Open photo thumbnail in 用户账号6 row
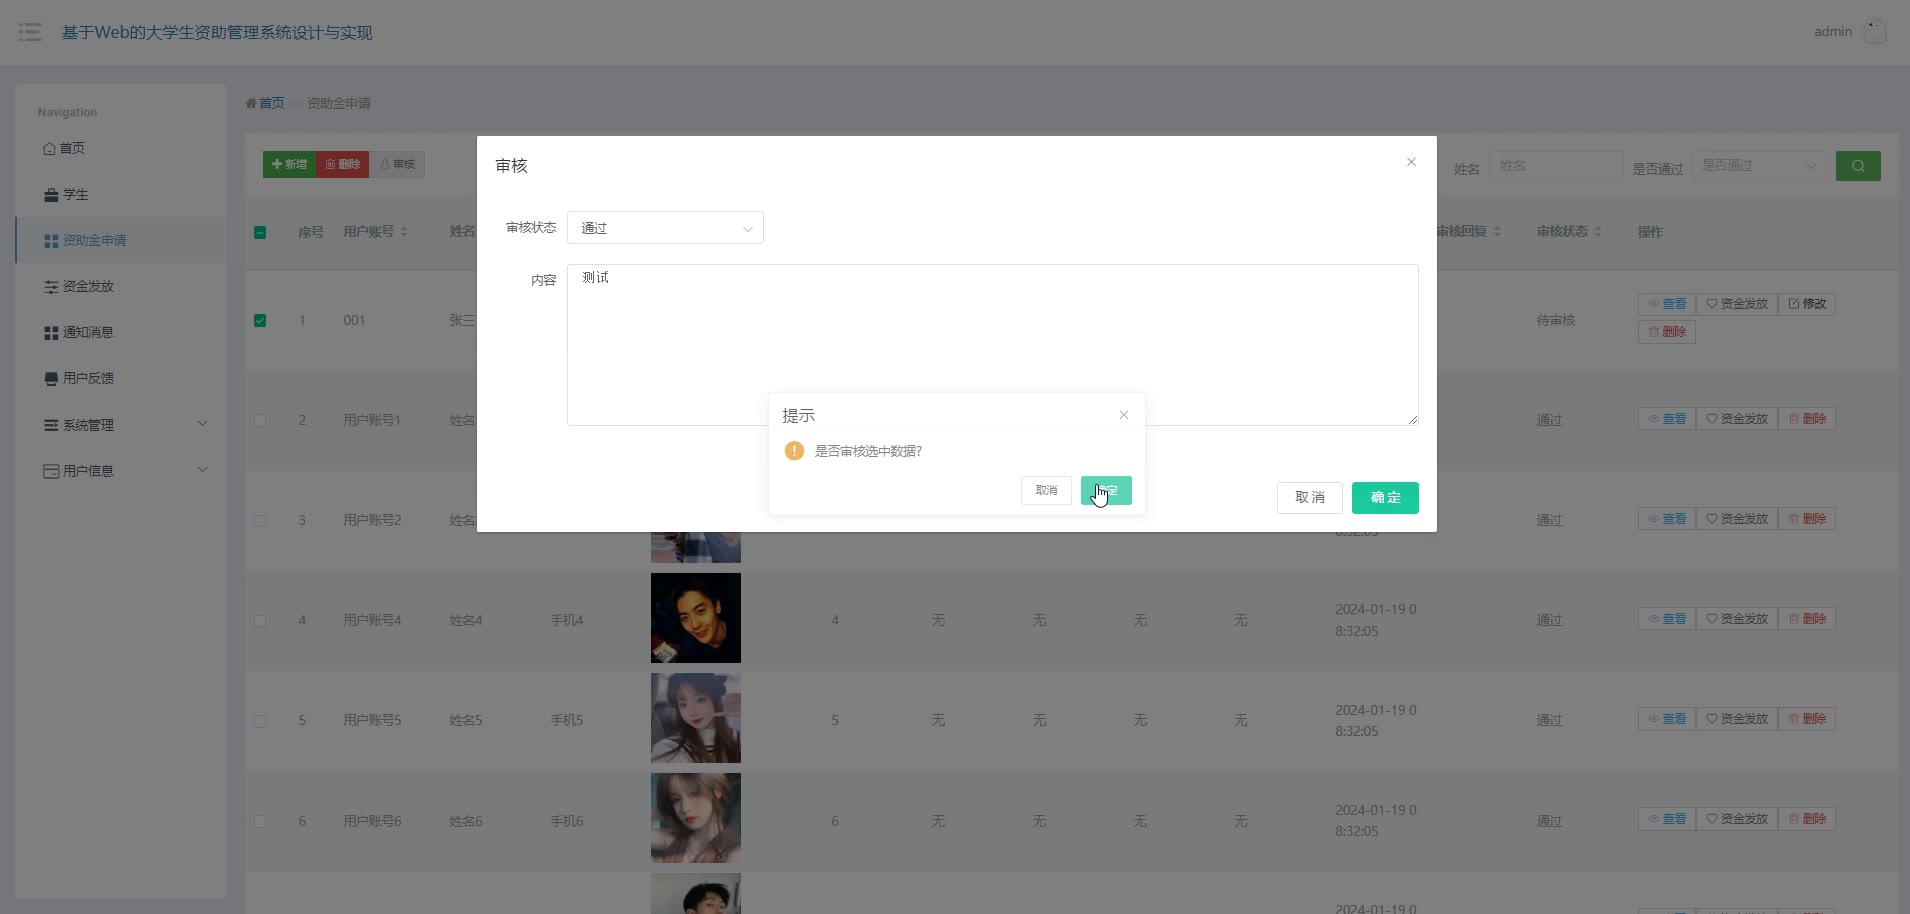 [x=696, y=818]
